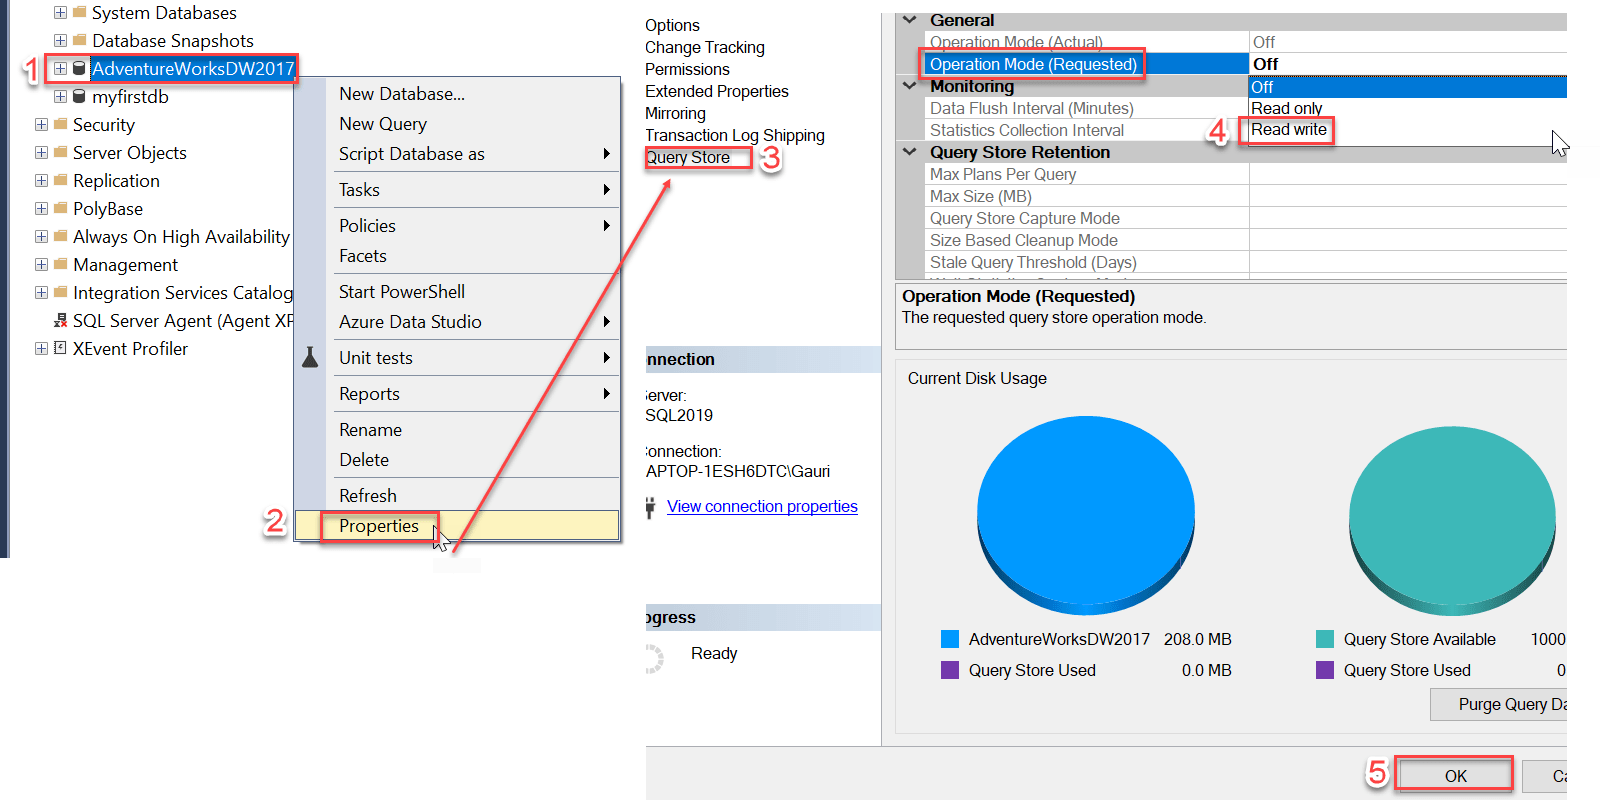This screenshot has height=803, width=1600.
Task: Collapse the Query Store Retention section
Action: pyautogui.click(x=910, y=152)
